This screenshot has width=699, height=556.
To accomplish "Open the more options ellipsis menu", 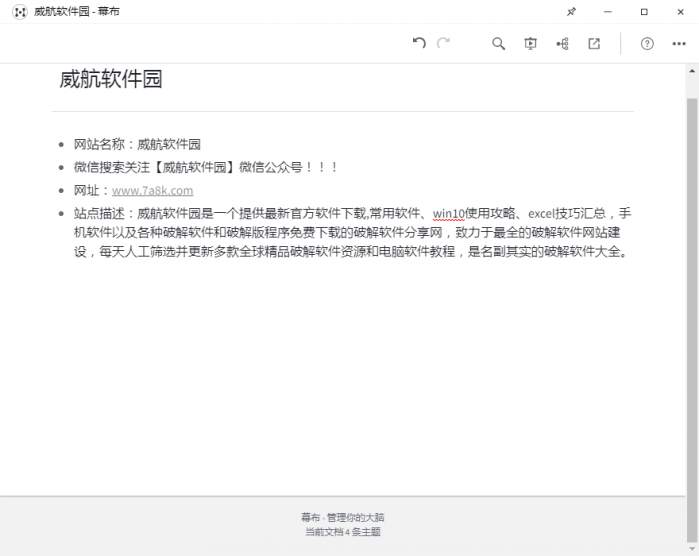I will (x=679, y=44).
